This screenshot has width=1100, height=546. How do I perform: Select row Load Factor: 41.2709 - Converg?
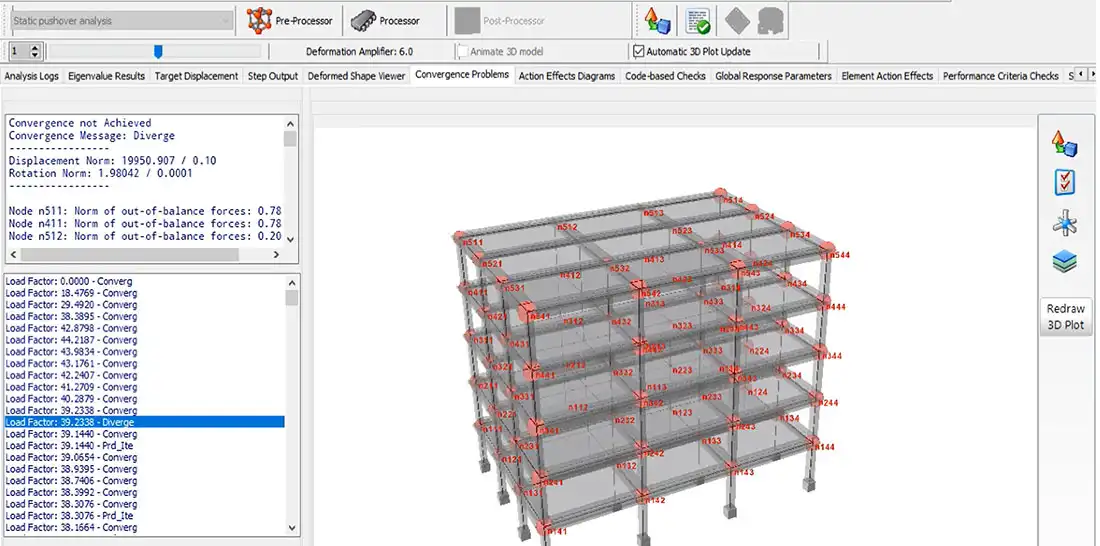[x=144, y=387]
